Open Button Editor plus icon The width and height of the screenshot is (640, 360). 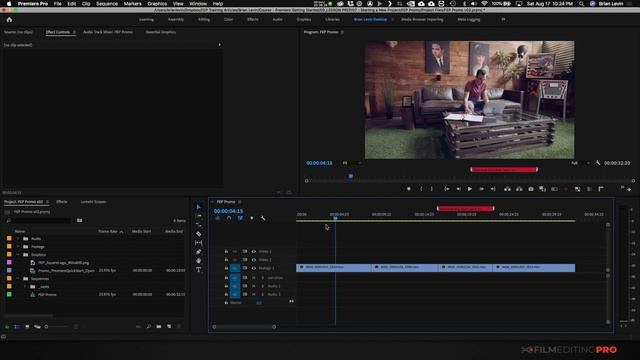pyautogui.click(x=629, y=190)
